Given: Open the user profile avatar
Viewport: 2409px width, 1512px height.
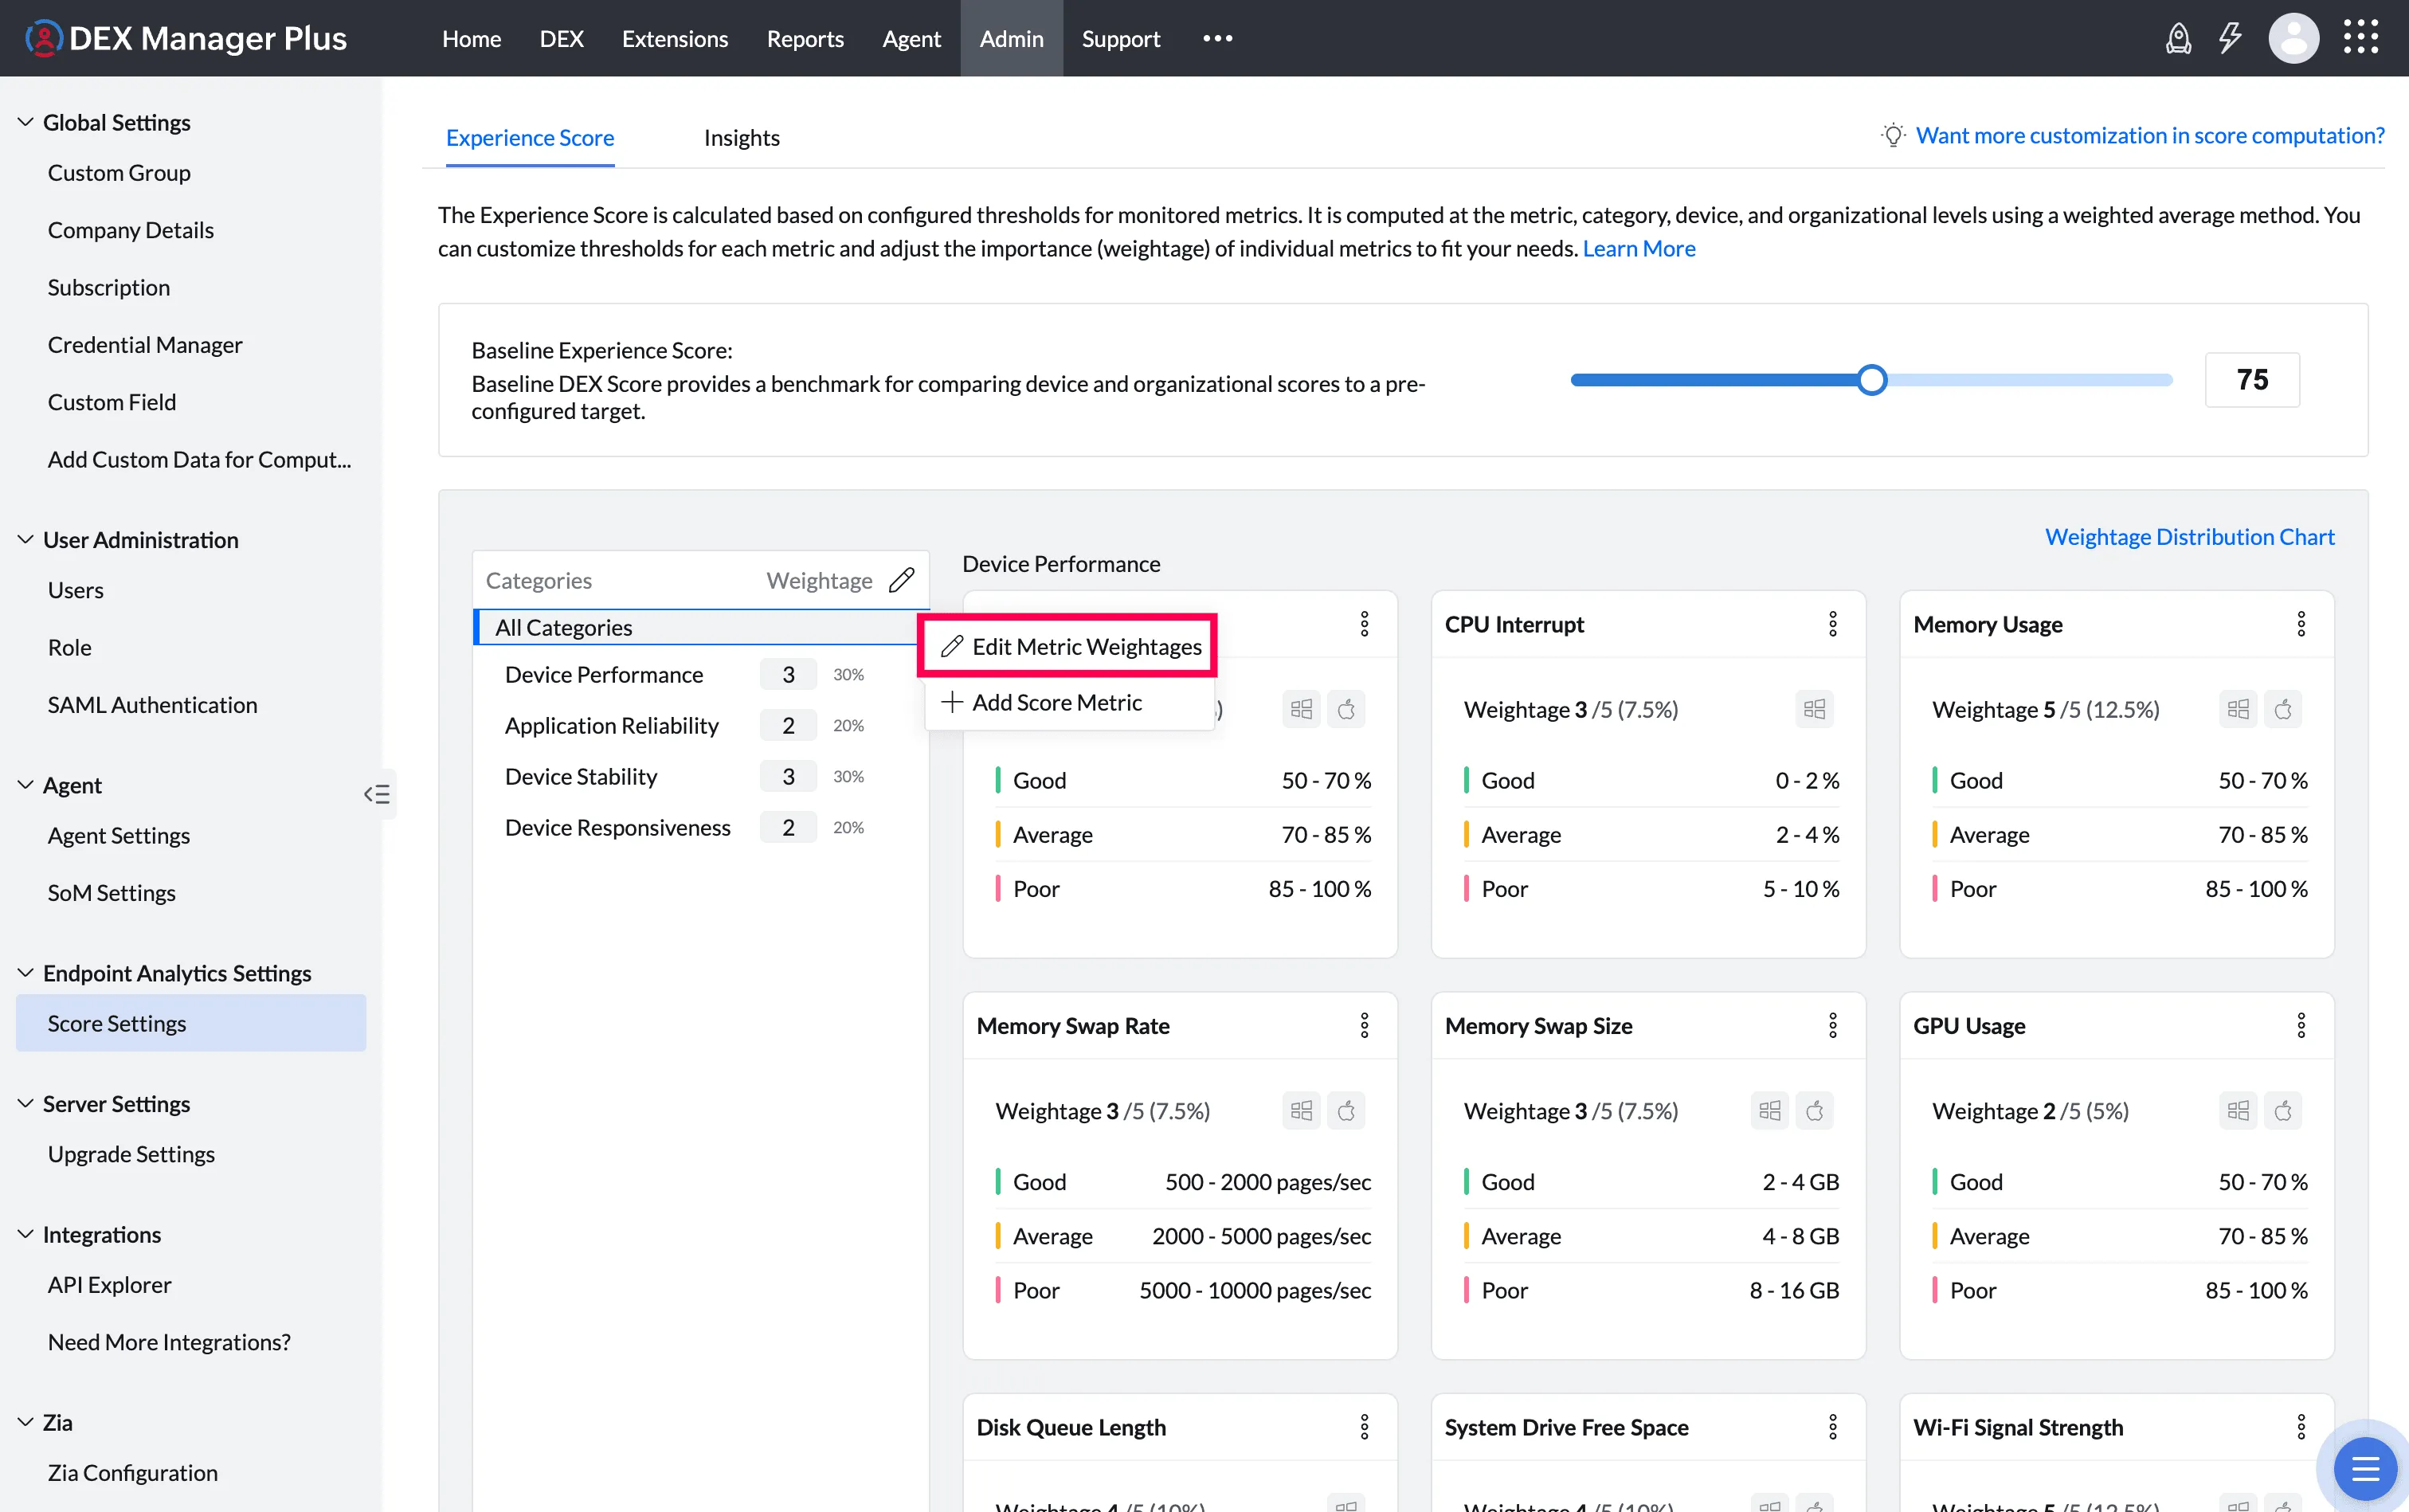Looking at the screenshot, I should [x=2293, y=39].
